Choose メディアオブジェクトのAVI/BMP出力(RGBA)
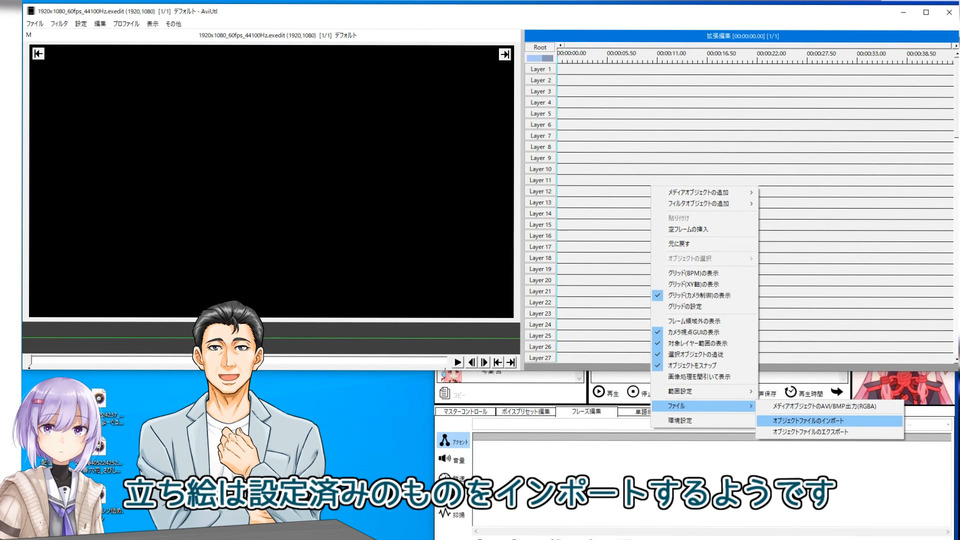Screen dimensions: 960x540 [830, 407]
